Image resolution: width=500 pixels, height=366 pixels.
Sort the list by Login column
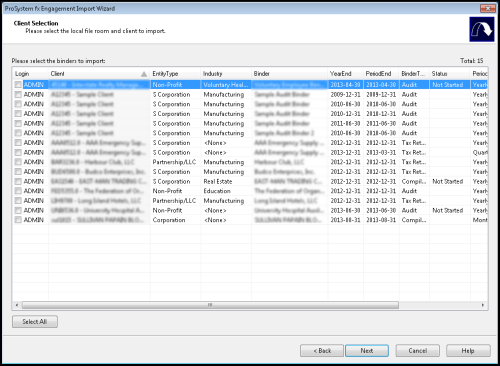(30, 74)
